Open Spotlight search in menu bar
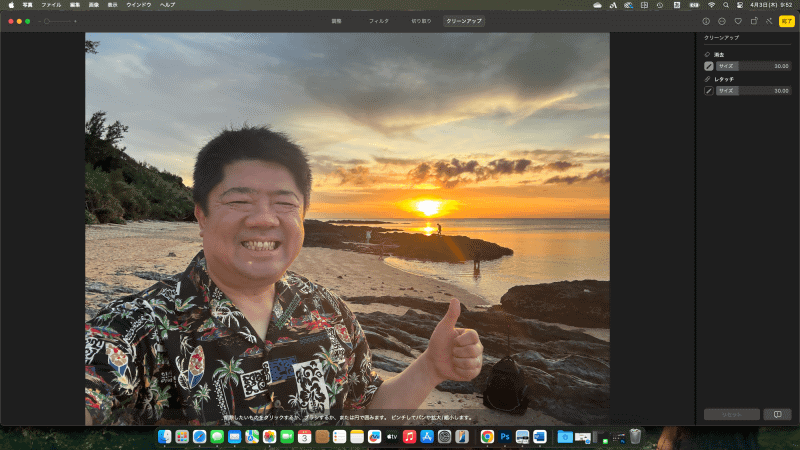This screenshot has height=450, width=800. 726,5
